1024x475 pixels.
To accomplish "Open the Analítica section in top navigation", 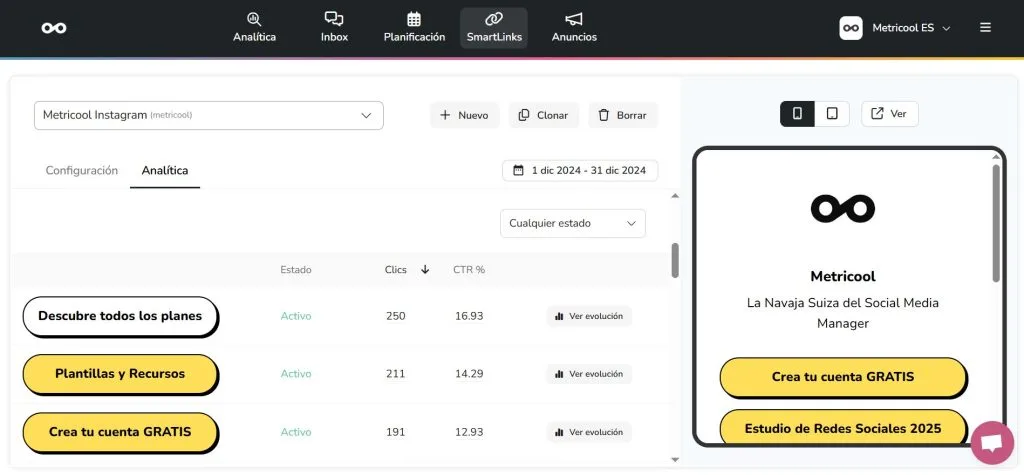I will tap(254, 28).
